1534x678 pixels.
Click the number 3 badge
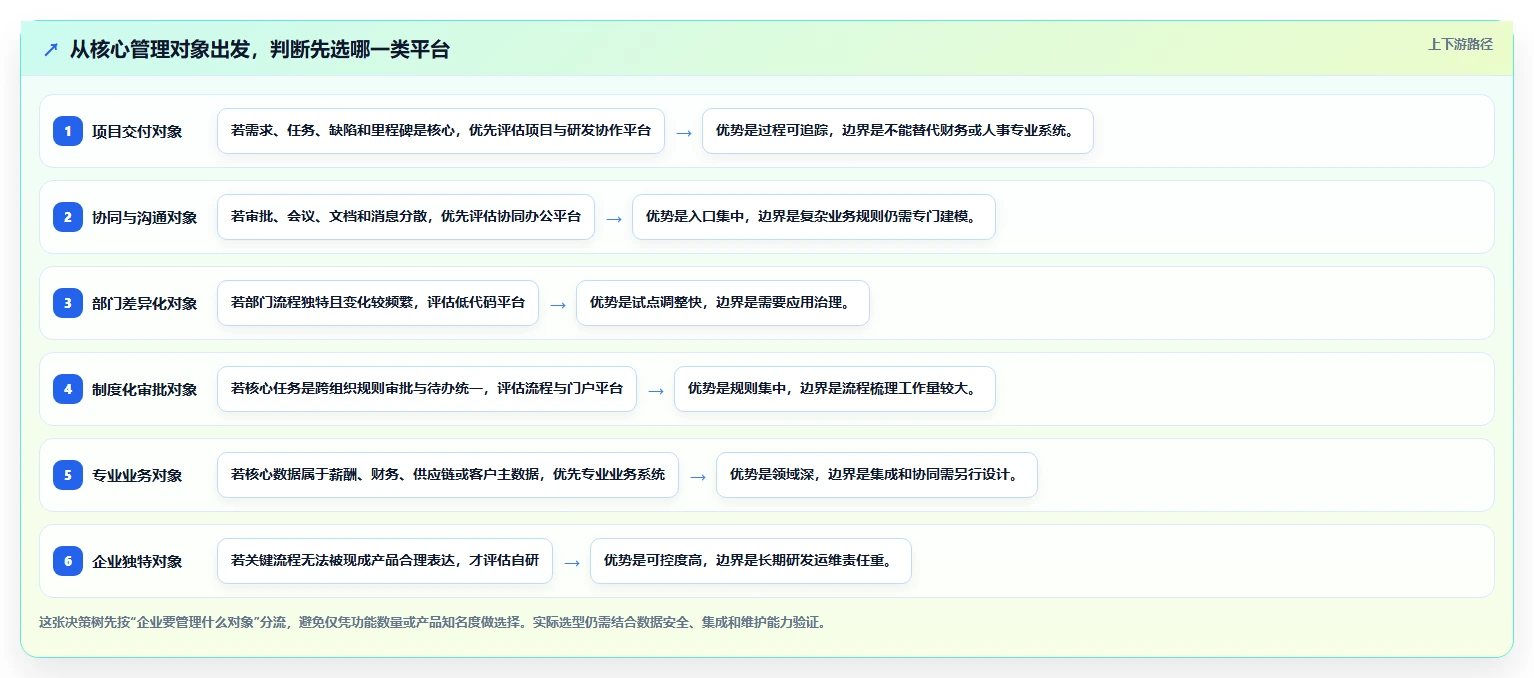pos(68,302)
